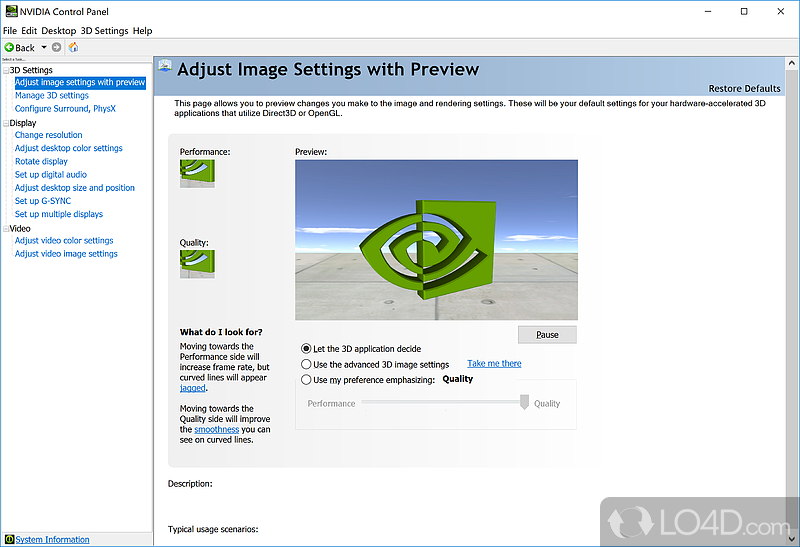The image size is (800, 547).
Task: Select Use my preference emphasizing
Action: (306, 380)
